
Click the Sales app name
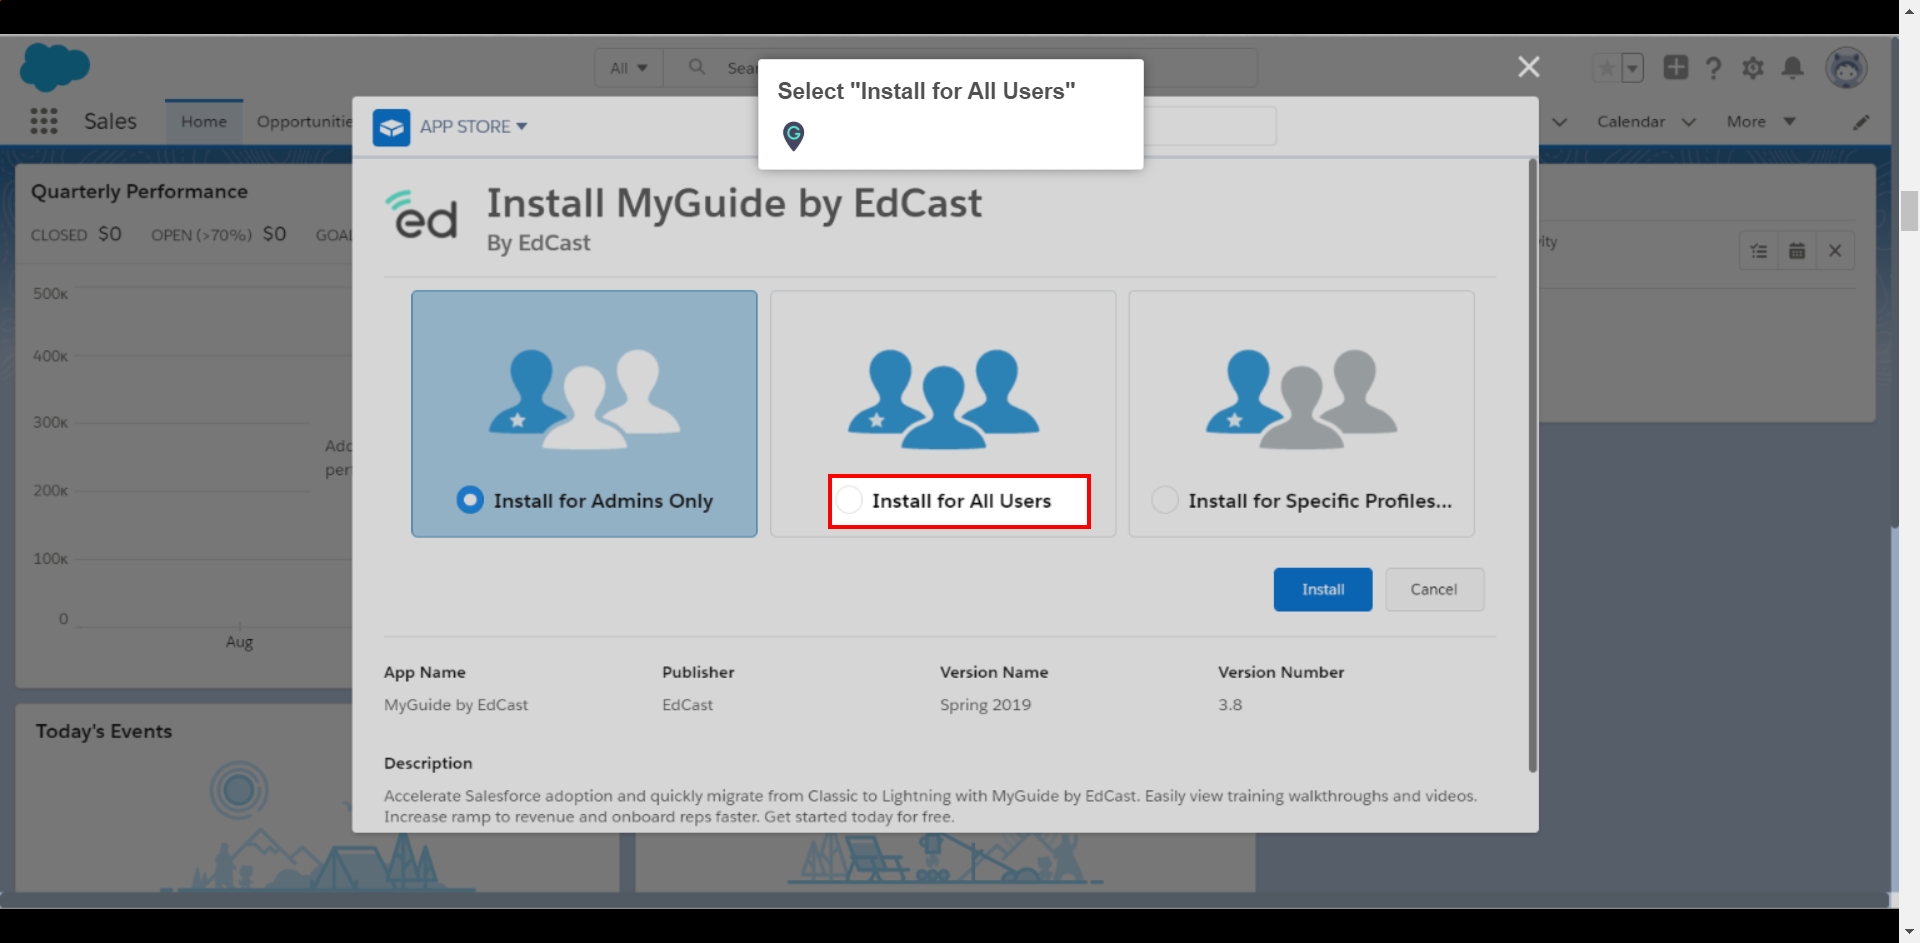[110, 121]
